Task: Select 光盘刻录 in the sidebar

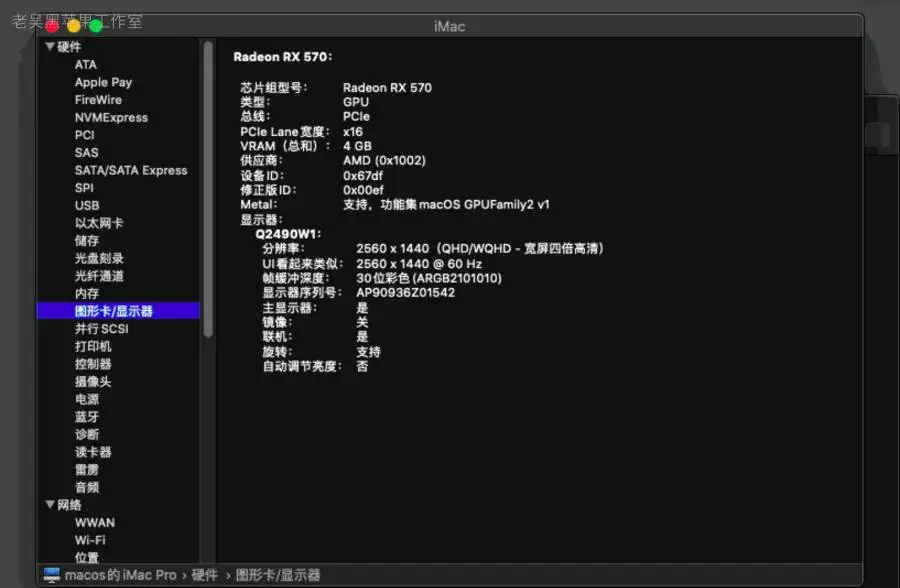Action: [x=99, y=258]
